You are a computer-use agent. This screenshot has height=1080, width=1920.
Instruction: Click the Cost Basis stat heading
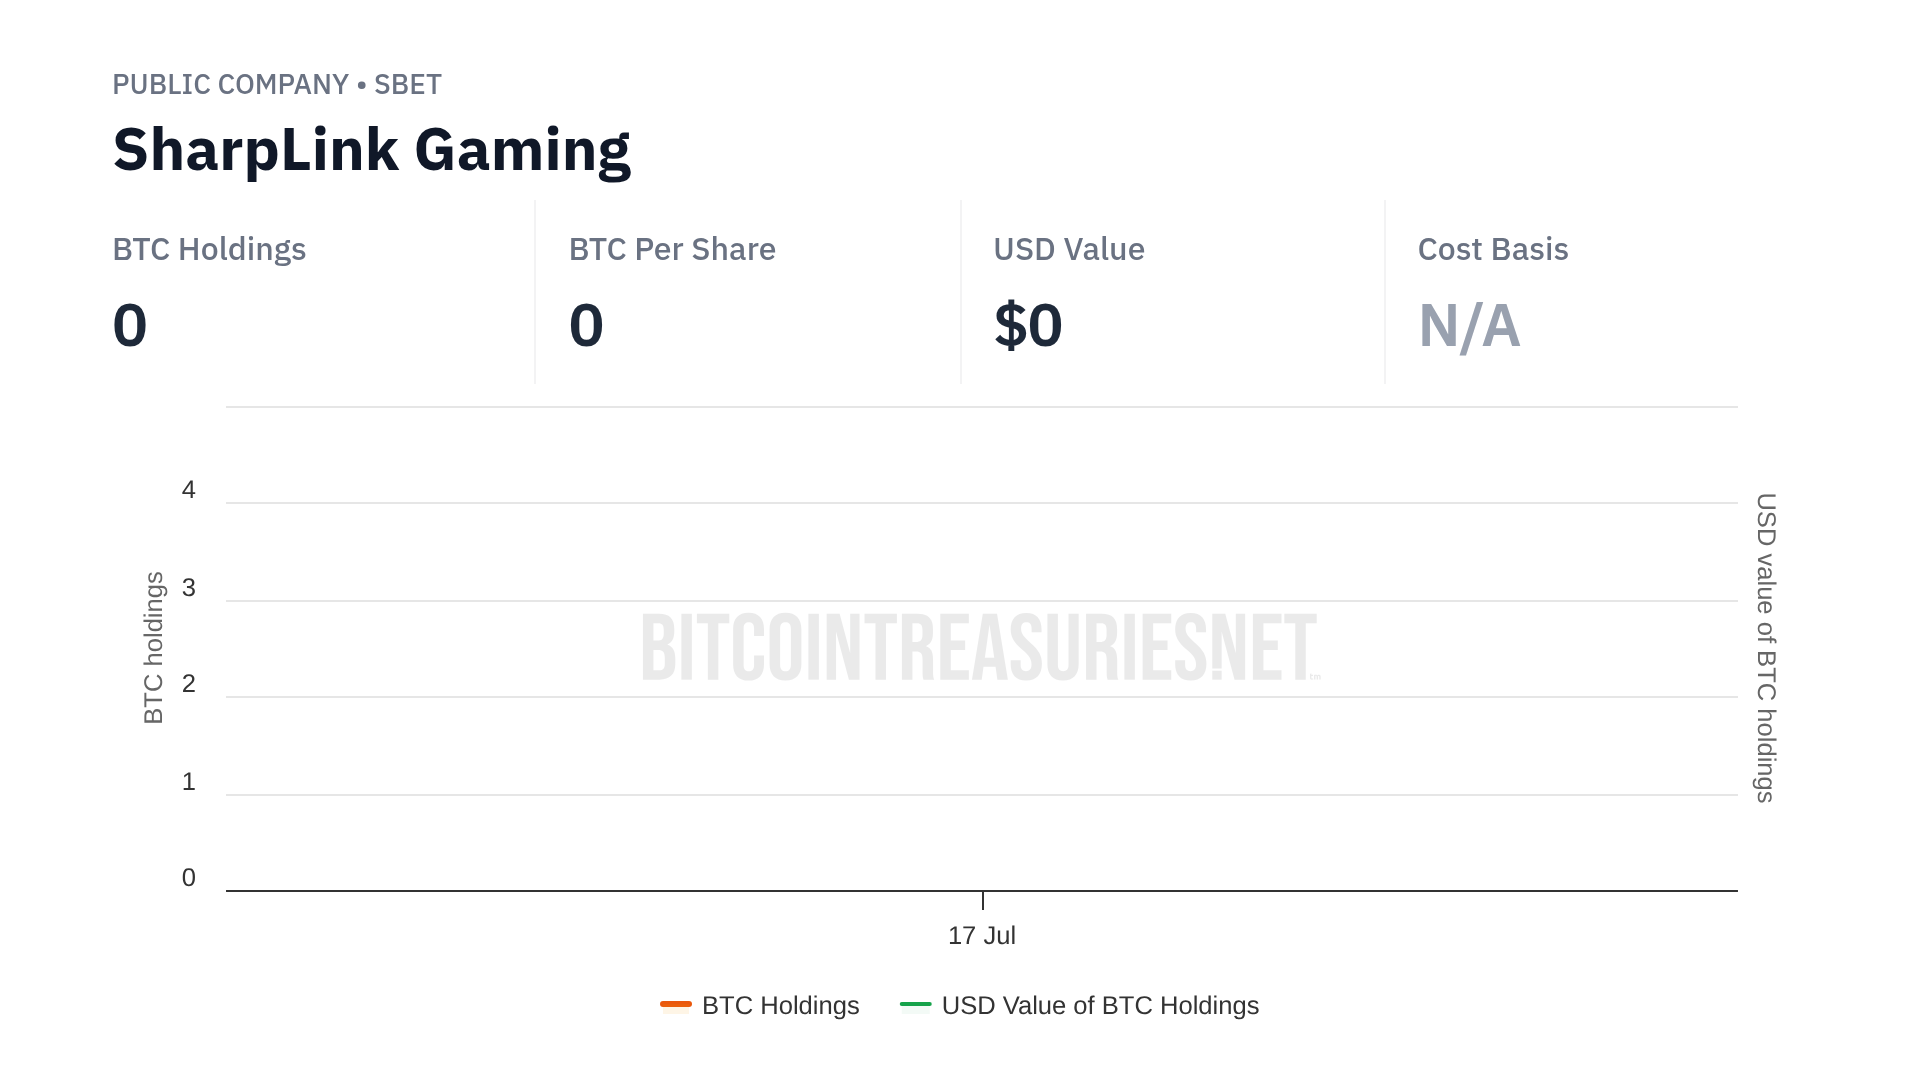click(x=1493, y=249)
